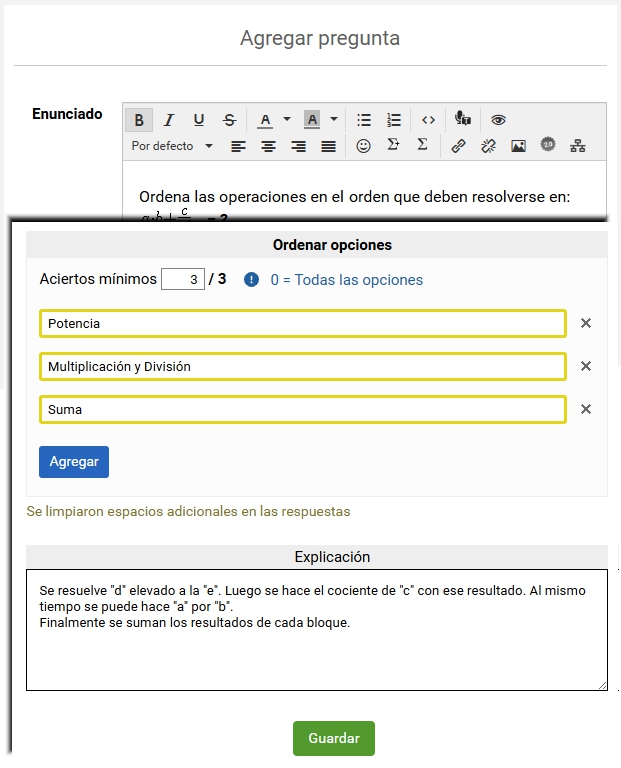The height and width of the screenshot is (768, 621).
Task: Insert an image into the statement
Action: click(x=518, y=146)
